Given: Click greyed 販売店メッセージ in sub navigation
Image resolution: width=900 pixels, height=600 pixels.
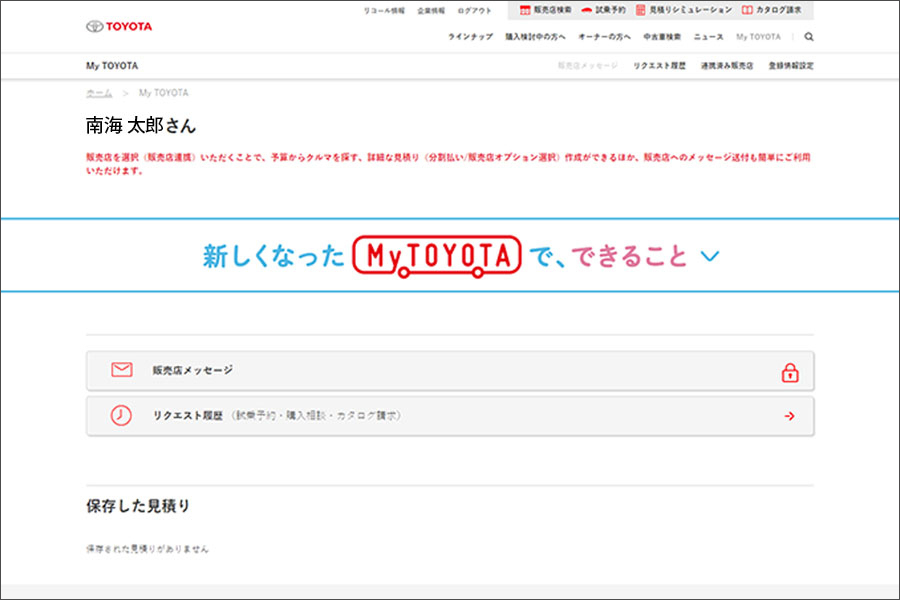Looking at the screenshot, I should (588, 66).
